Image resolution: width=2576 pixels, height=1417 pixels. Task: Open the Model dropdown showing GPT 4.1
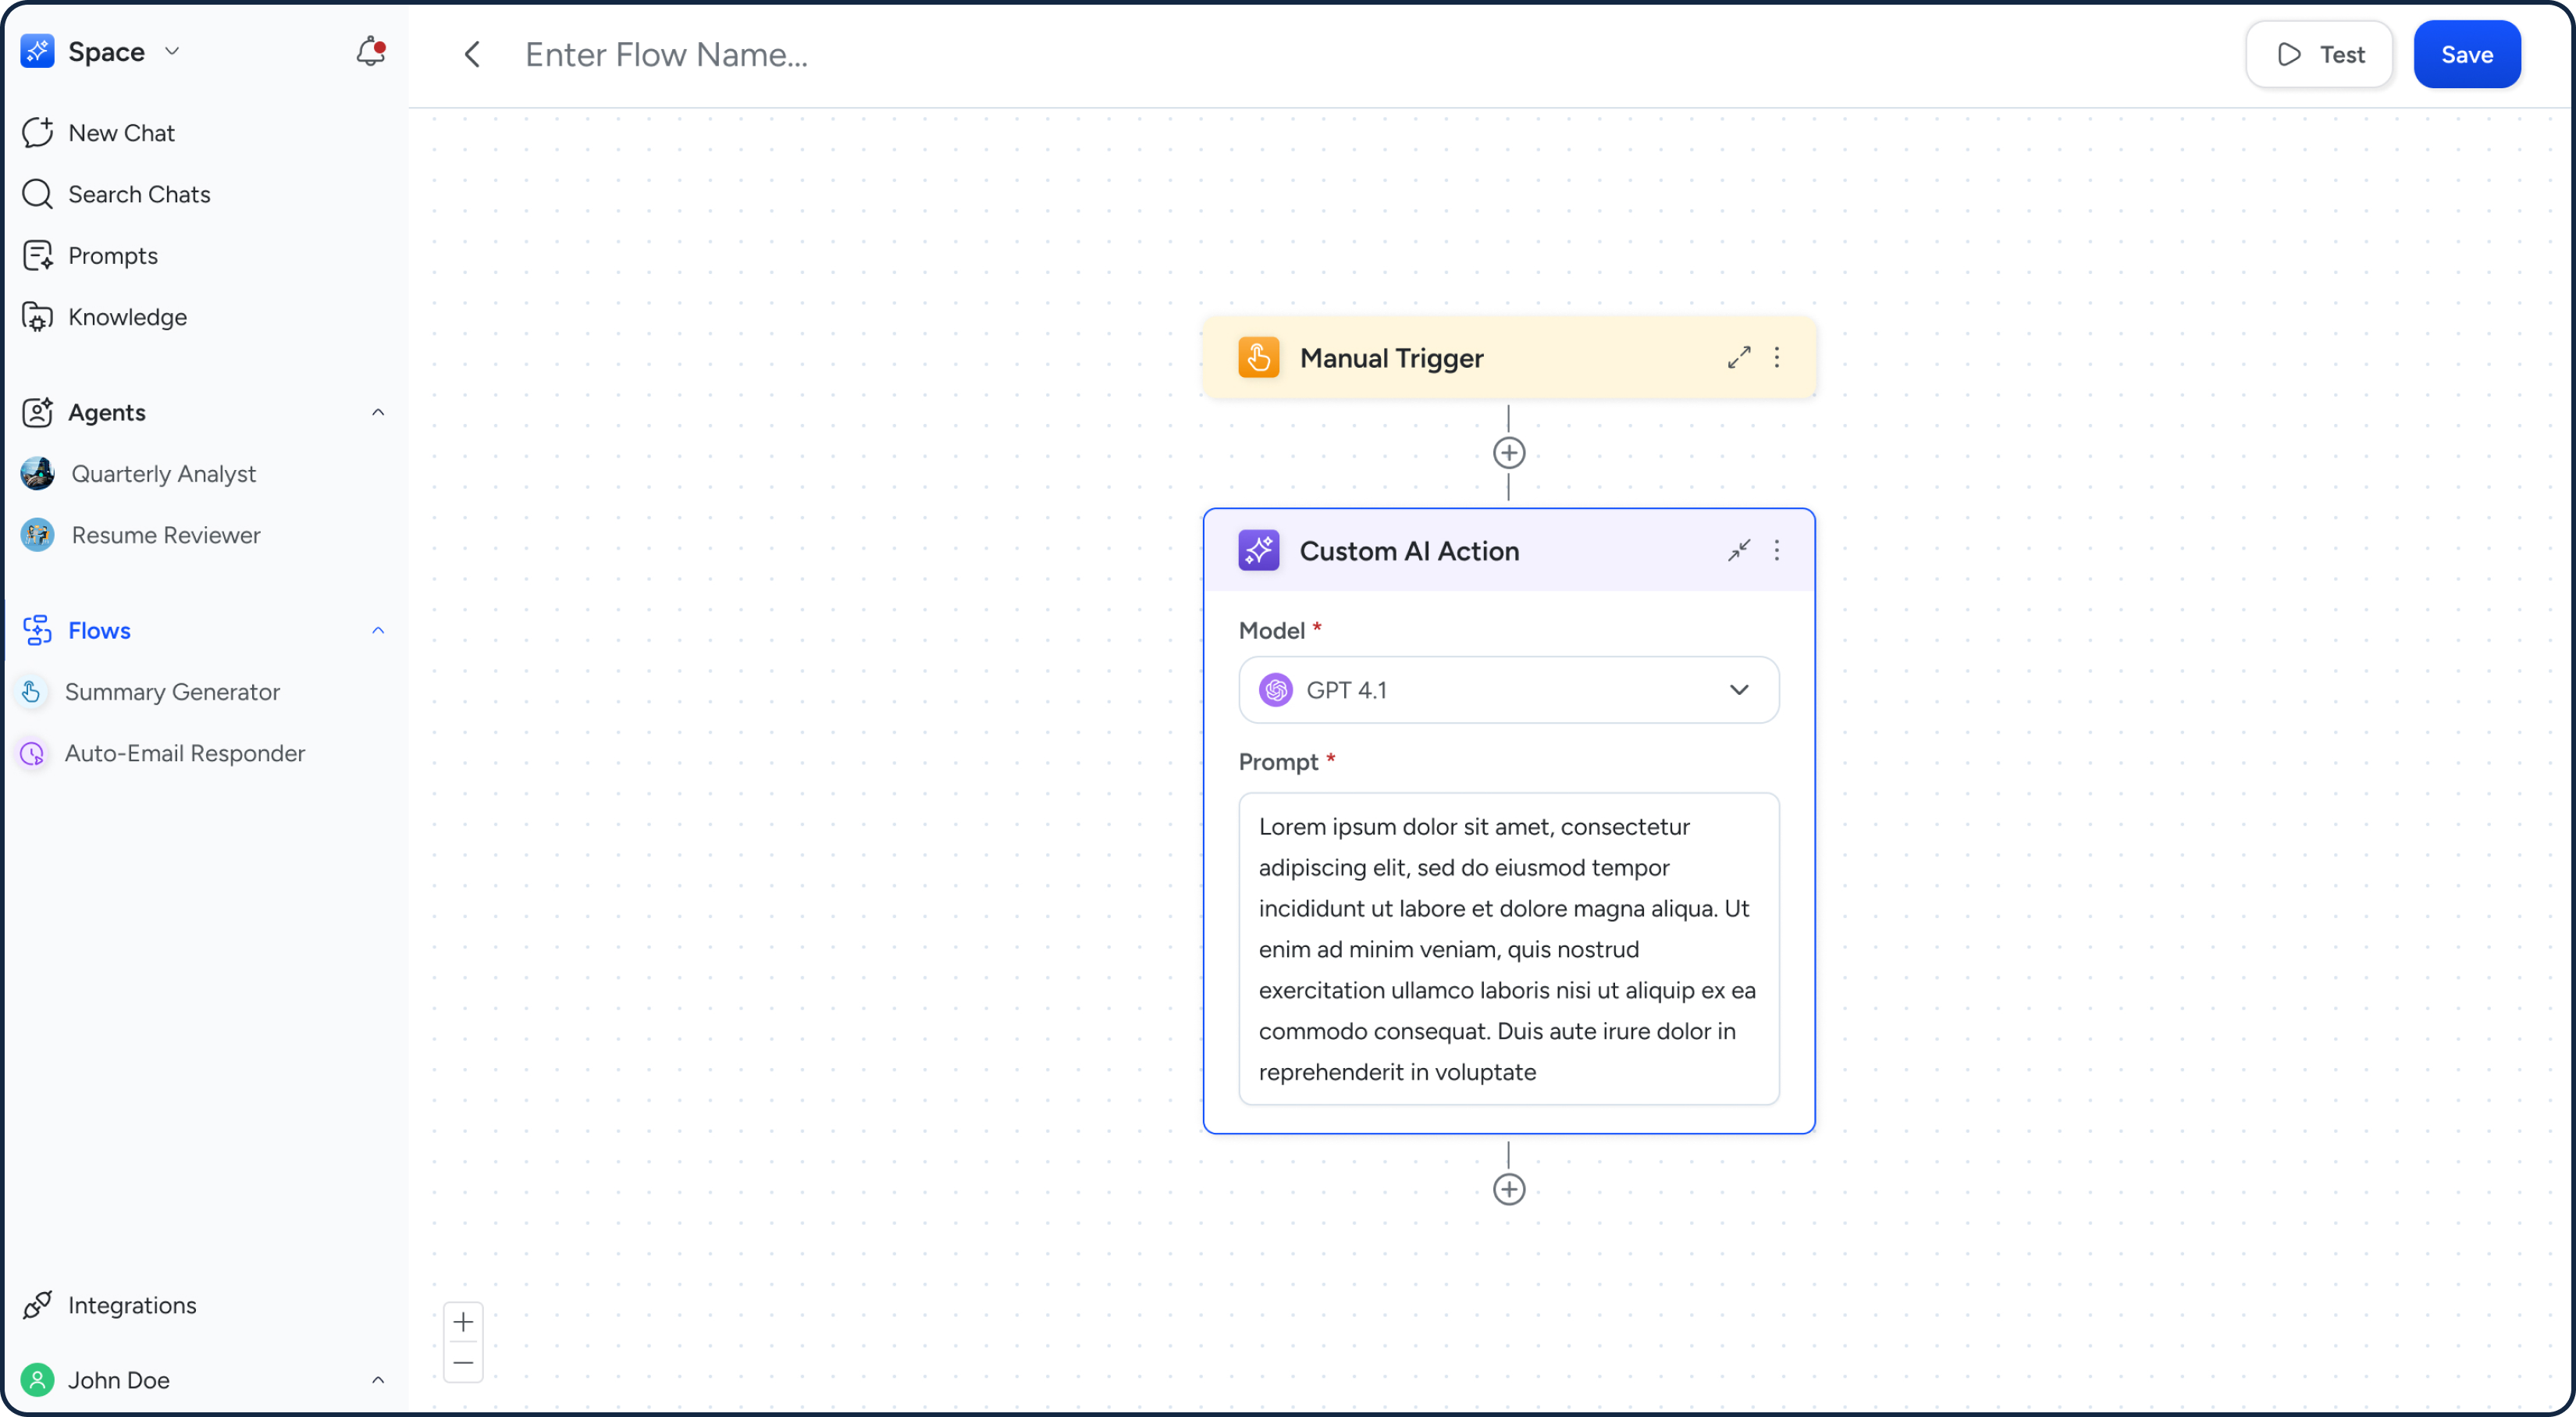coord(1509,690)
